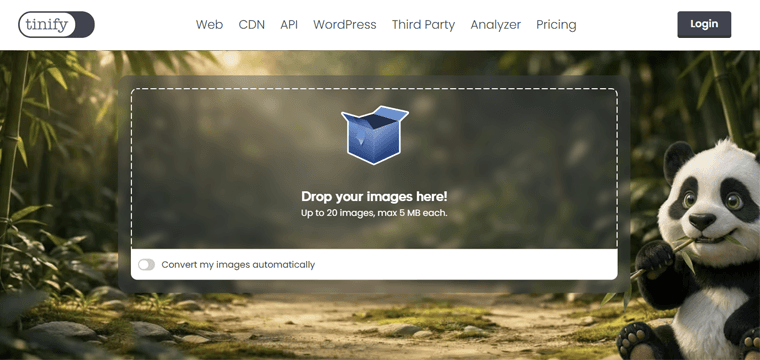Open the WordPress page
The width and height of the screenshot is (760, 360).
tap(345, 25)
